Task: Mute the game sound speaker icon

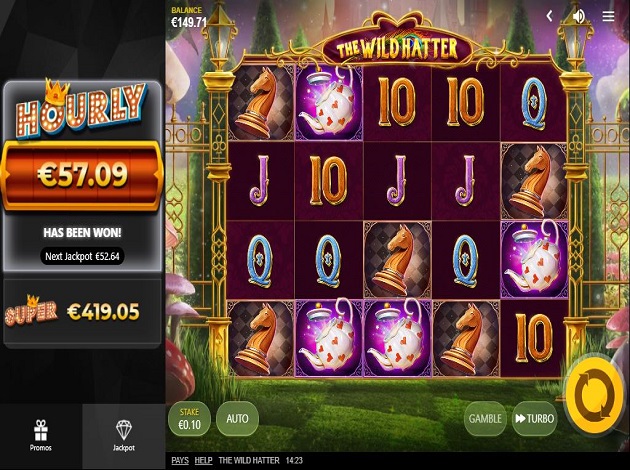Action: tap(579, 16)
